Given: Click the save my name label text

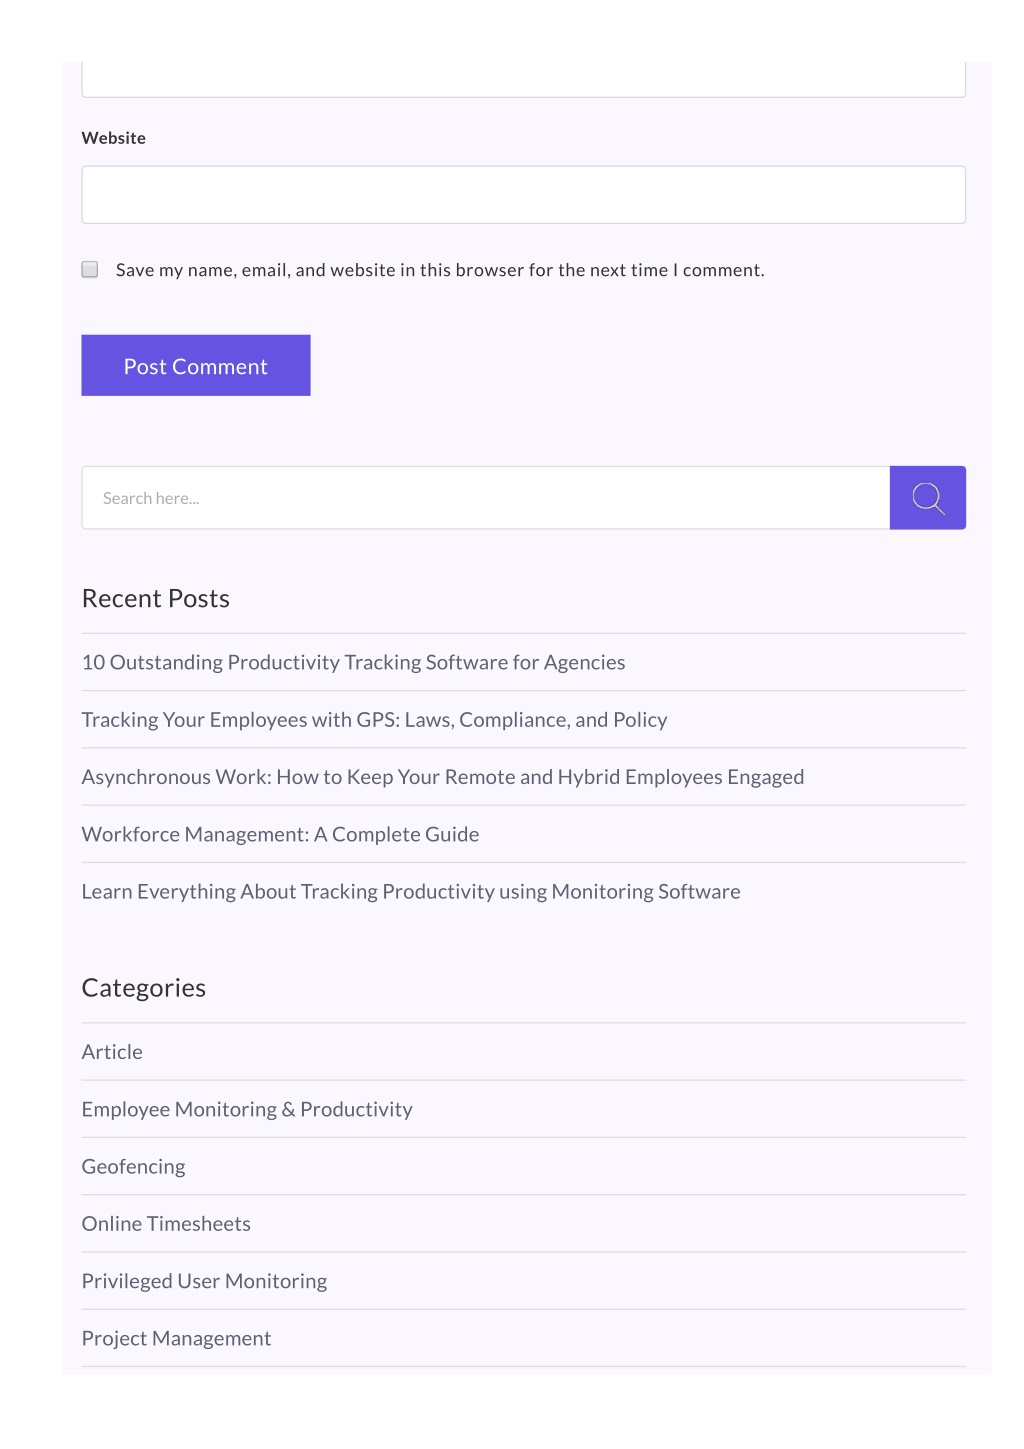Looking at the screenshot, I should coord(440,270).
